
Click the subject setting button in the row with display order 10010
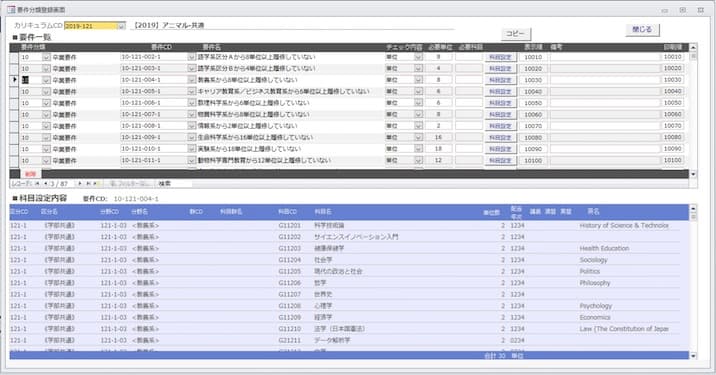click(500, 57)
